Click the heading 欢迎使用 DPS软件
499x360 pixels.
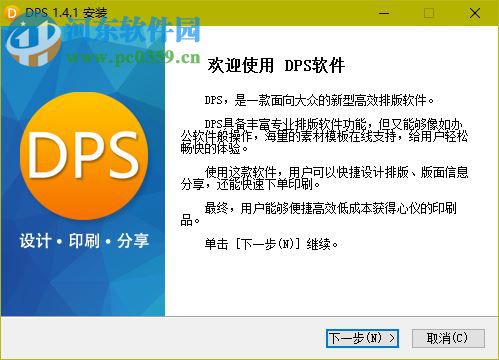point(276,65)
